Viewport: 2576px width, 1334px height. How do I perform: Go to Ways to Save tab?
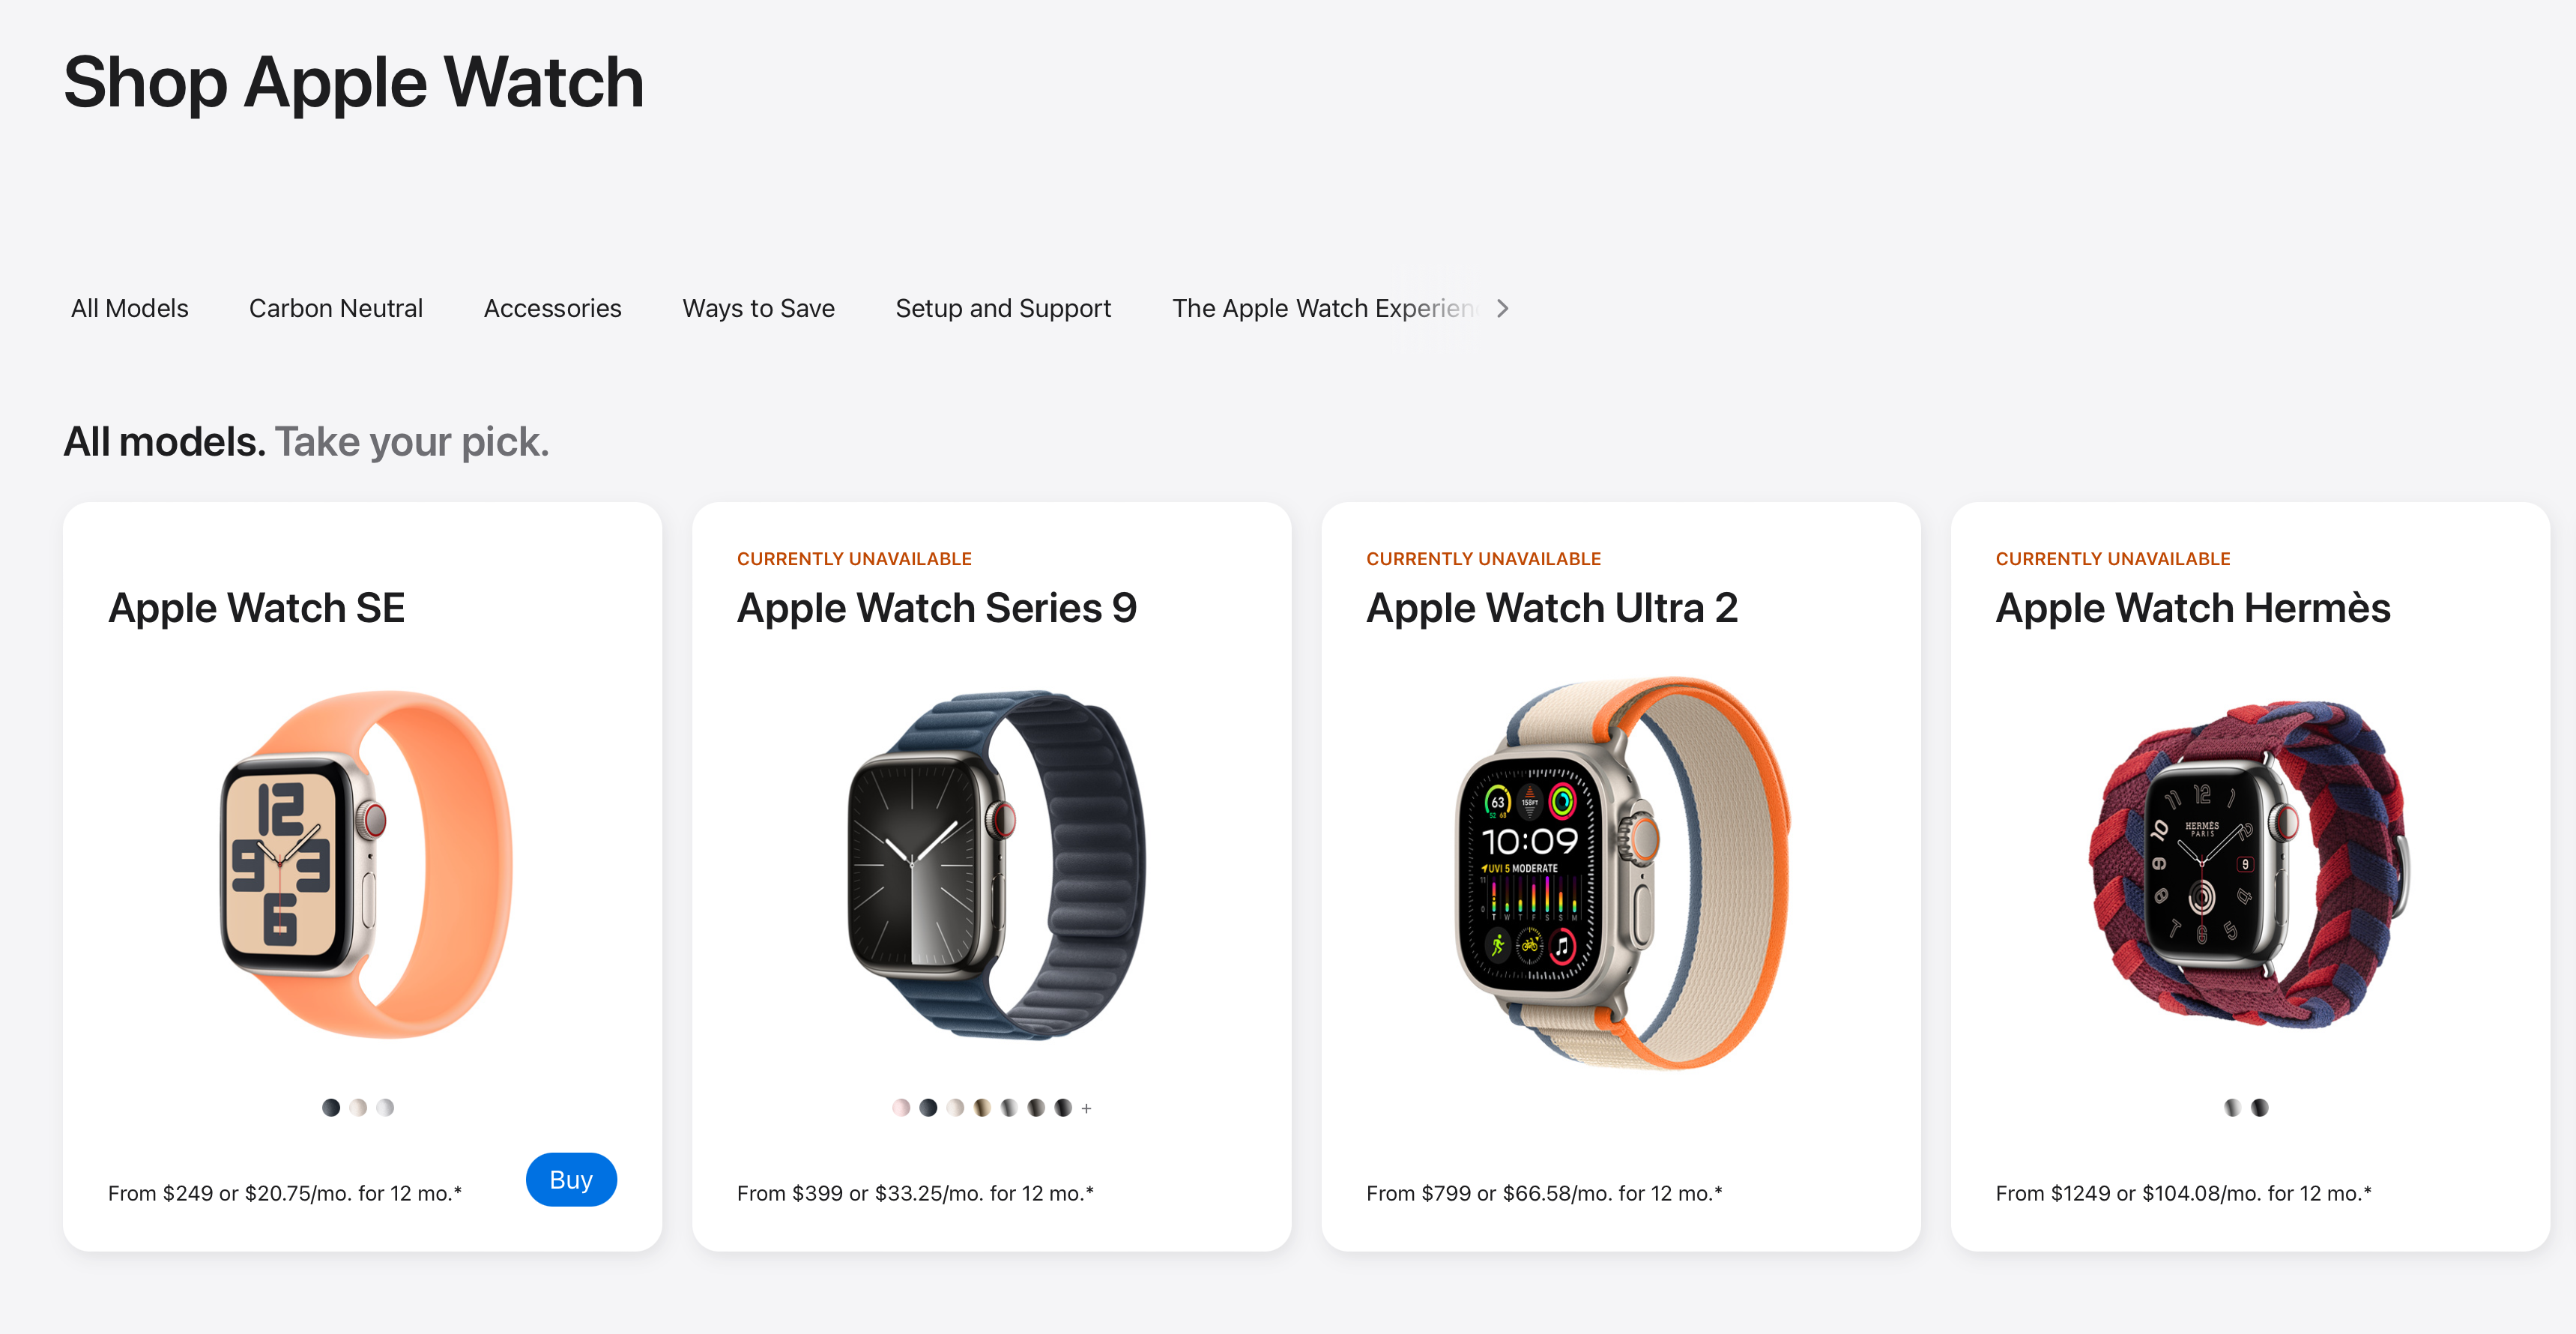click(x=759, y=308)
